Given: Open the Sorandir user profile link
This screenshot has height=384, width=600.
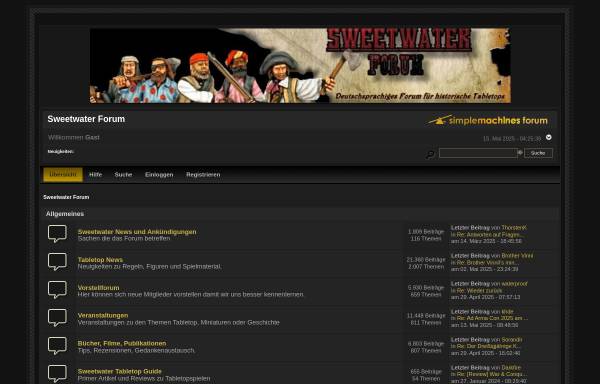Looking at the screenshot, I should (x=512, y=340).
